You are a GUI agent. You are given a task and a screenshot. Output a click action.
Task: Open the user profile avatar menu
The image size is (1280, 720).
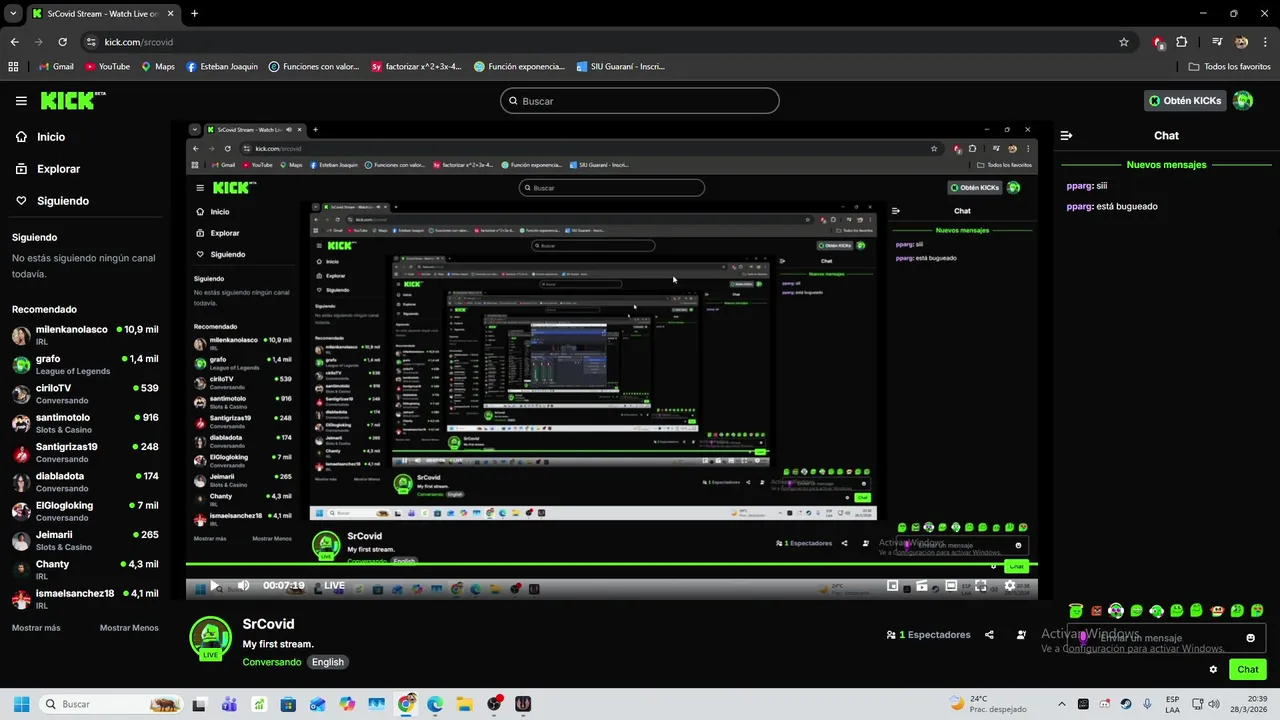pos(1243,101)
